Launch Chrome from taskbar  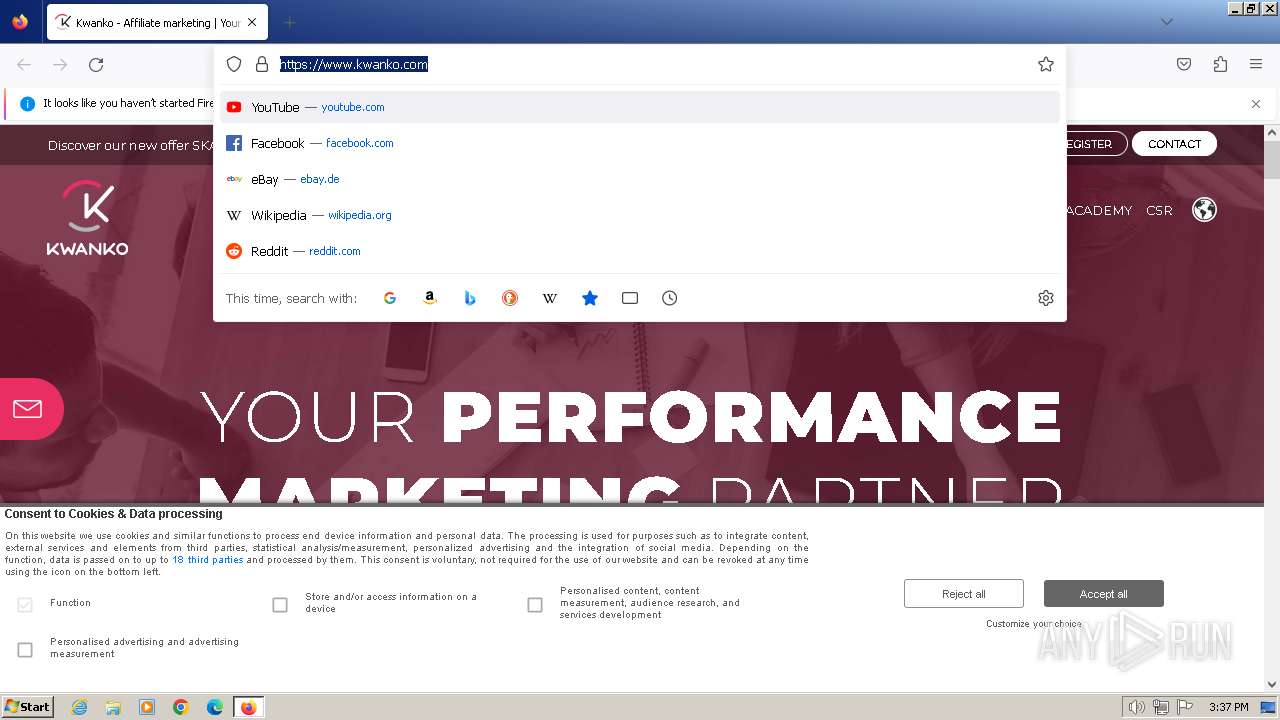click(181, 707)
